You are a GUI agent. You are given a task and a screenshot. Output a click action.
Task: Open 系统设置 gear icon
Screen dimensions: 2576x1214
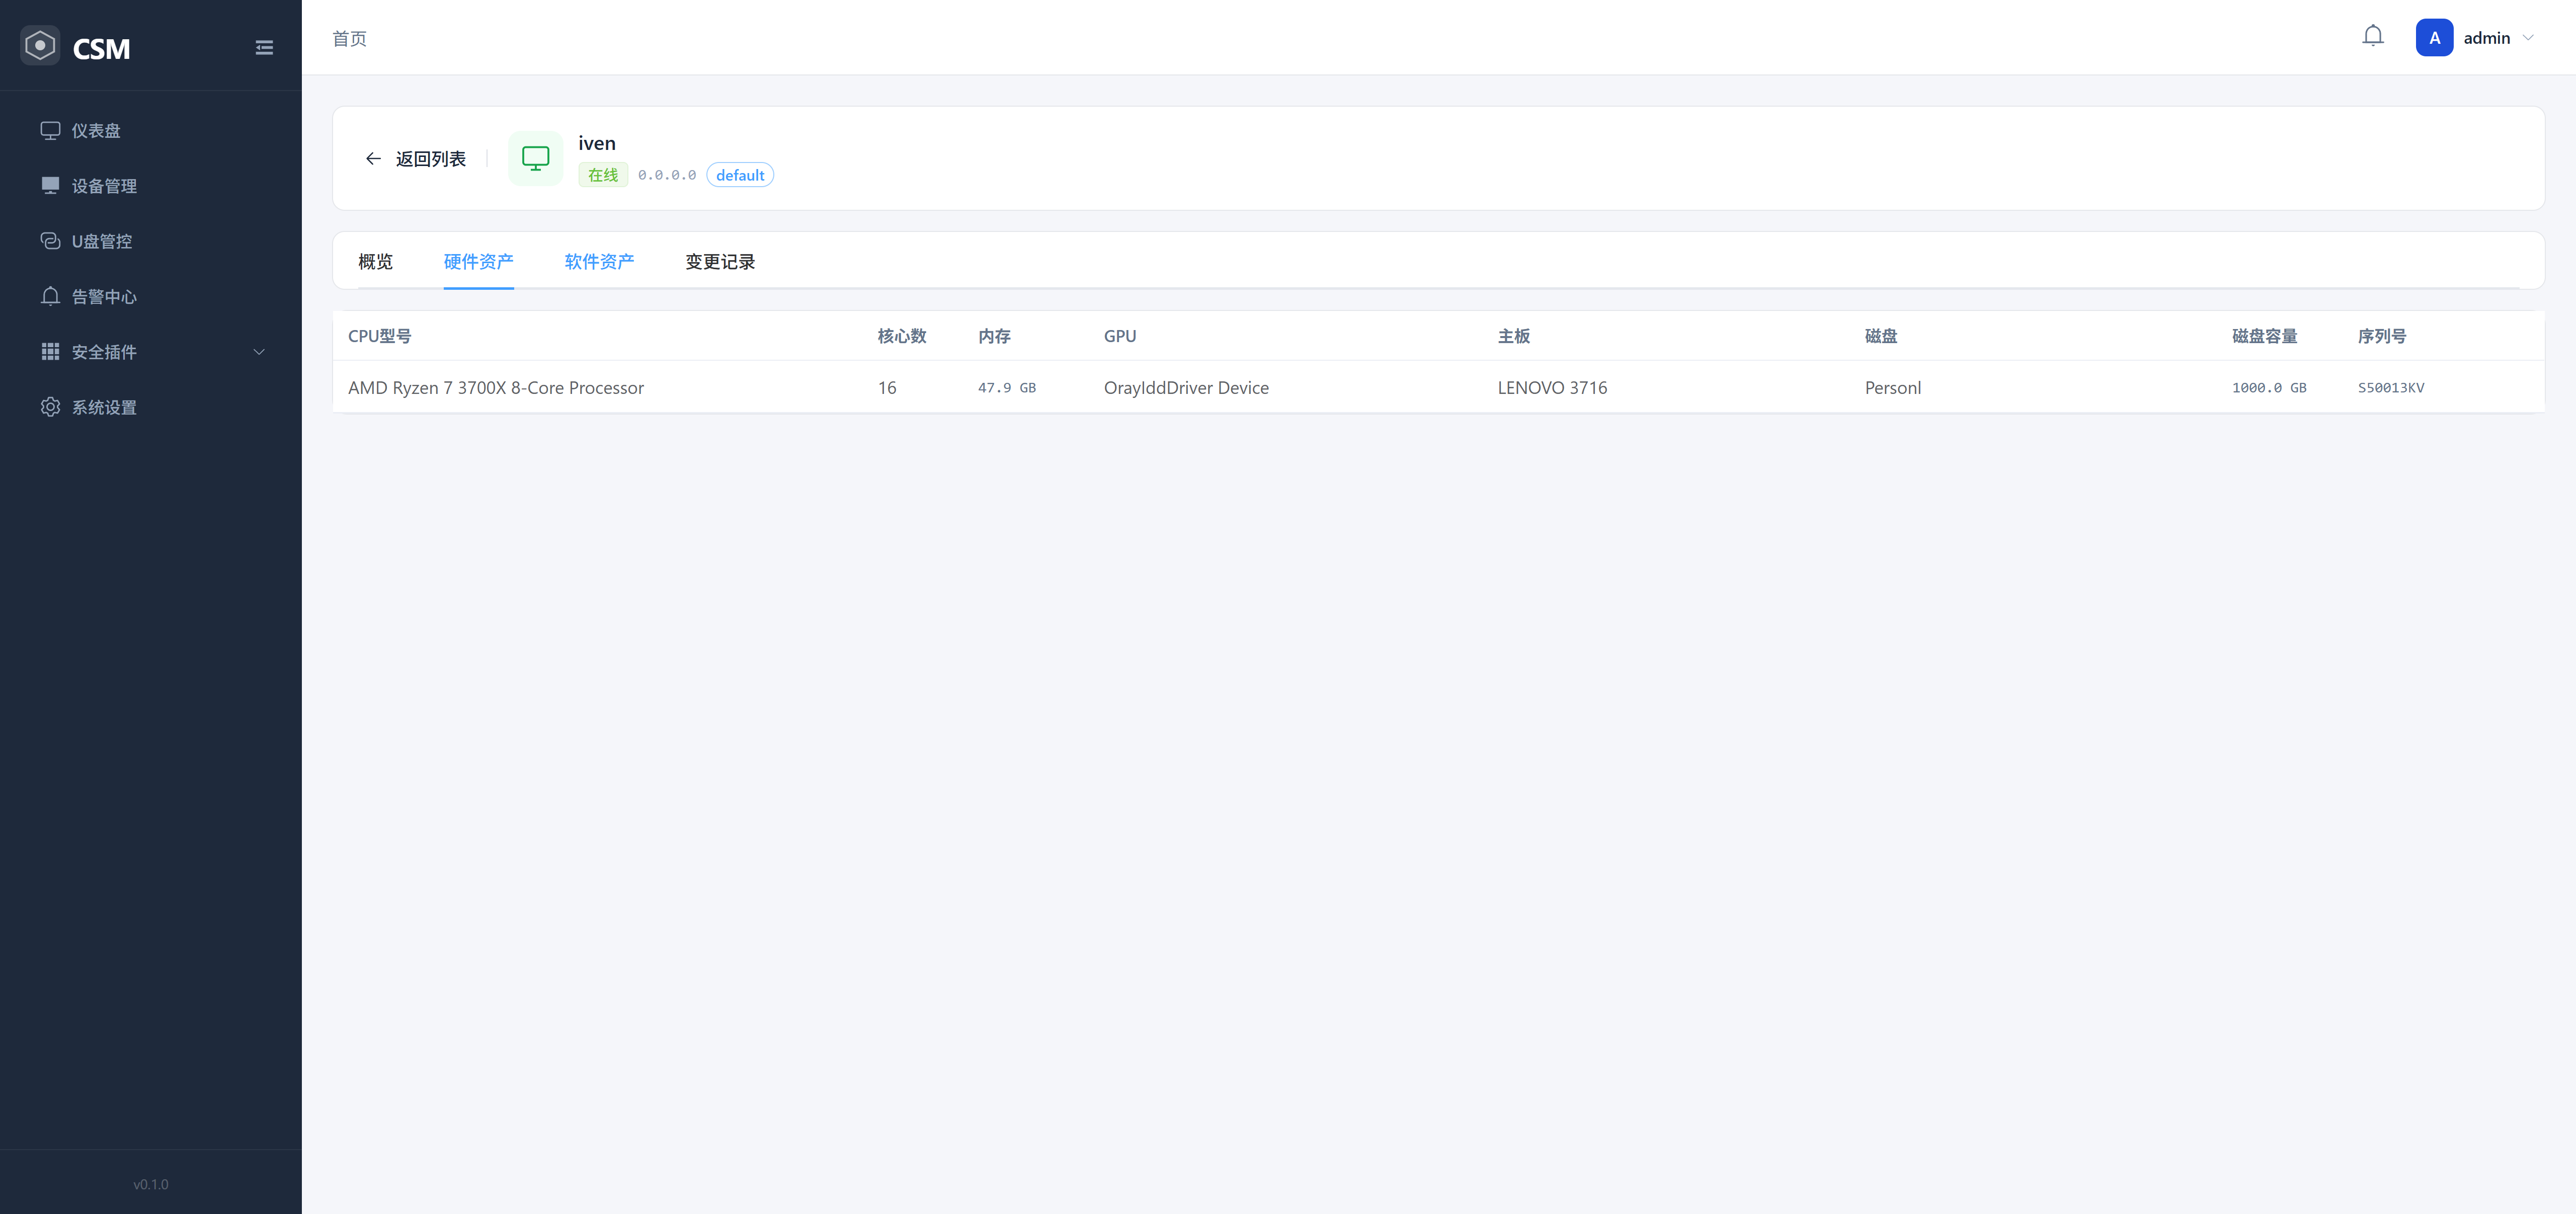50,407
